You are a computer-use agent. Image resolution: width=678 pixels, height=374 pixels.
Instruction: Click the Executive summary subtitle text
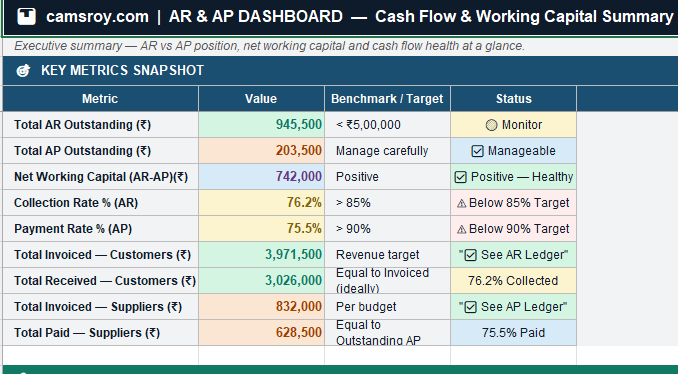click(x=269, y=46)
